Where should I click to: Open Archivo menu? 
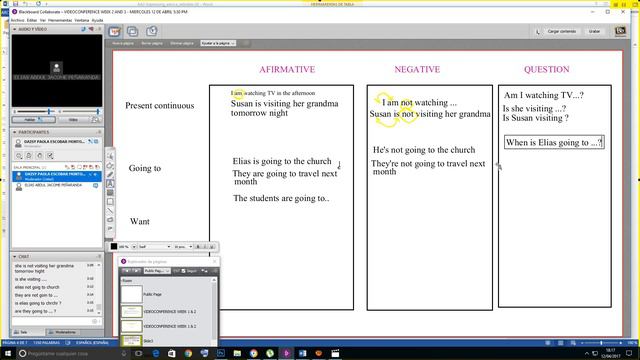point(18,20)
